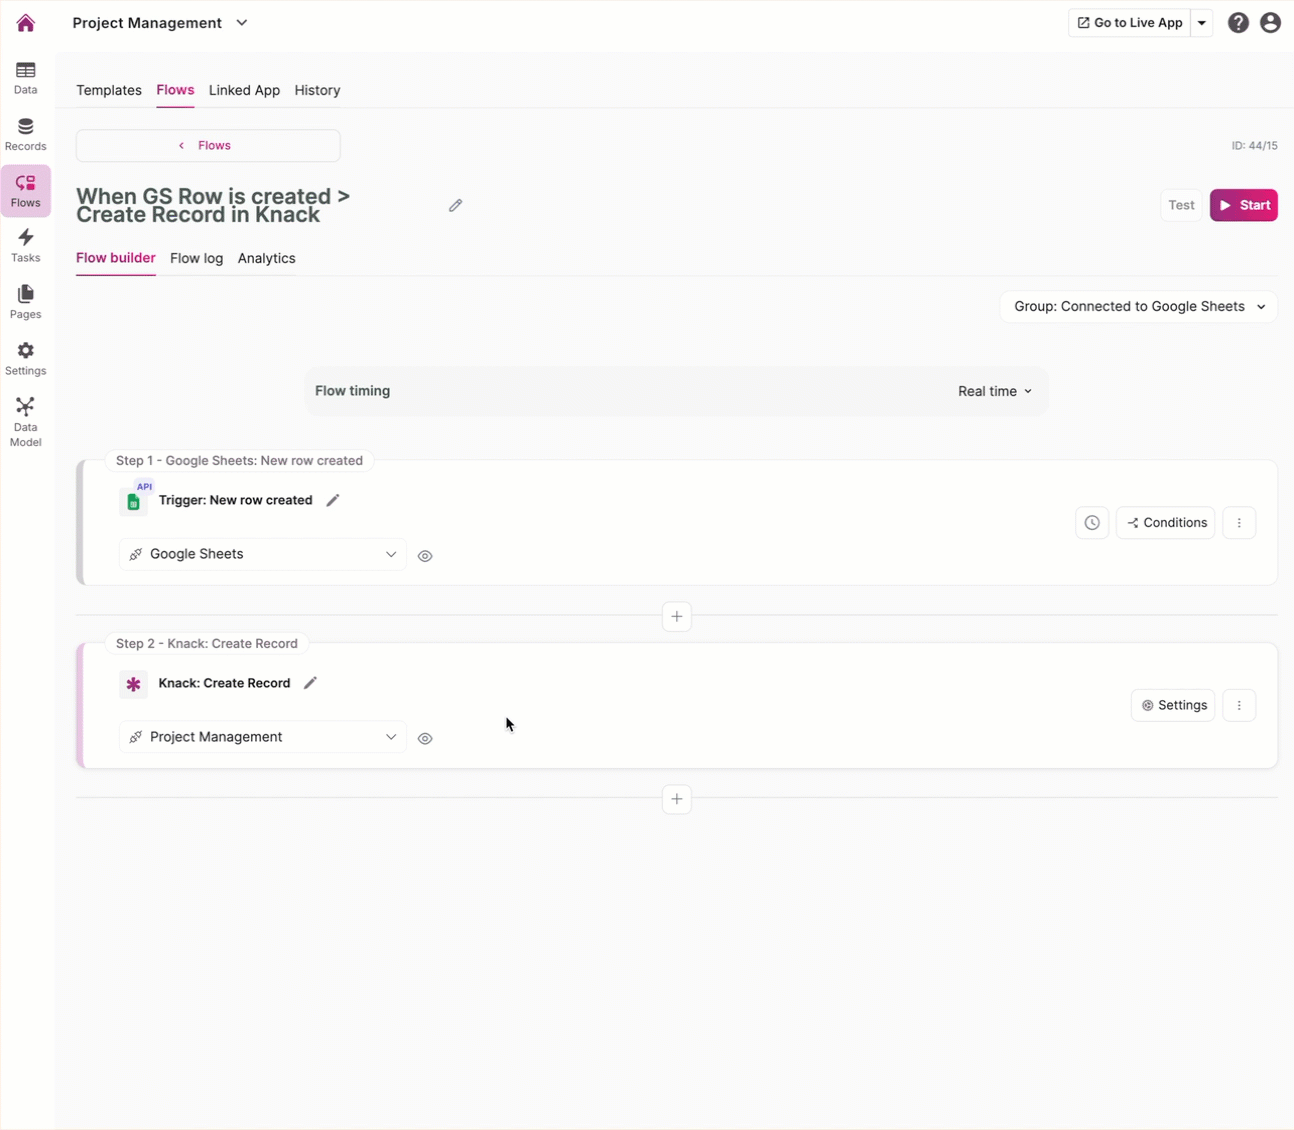Viewport: 1294px width, 1130px height.
Task: Expand the Real time flow timing dropdown
Action: tap(995, 392)
